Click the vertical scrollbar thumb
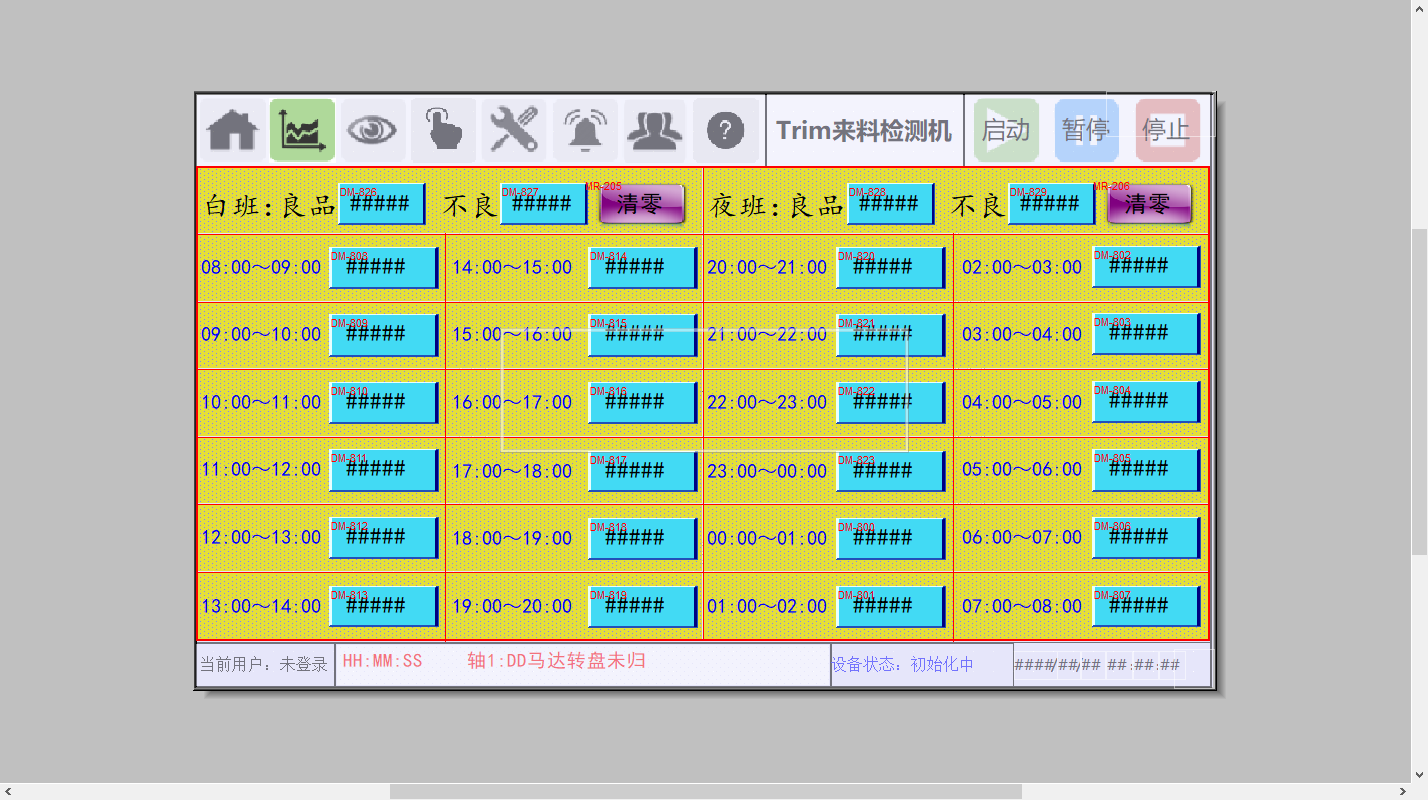1428x800 pixels. (x=1419, y=391)
